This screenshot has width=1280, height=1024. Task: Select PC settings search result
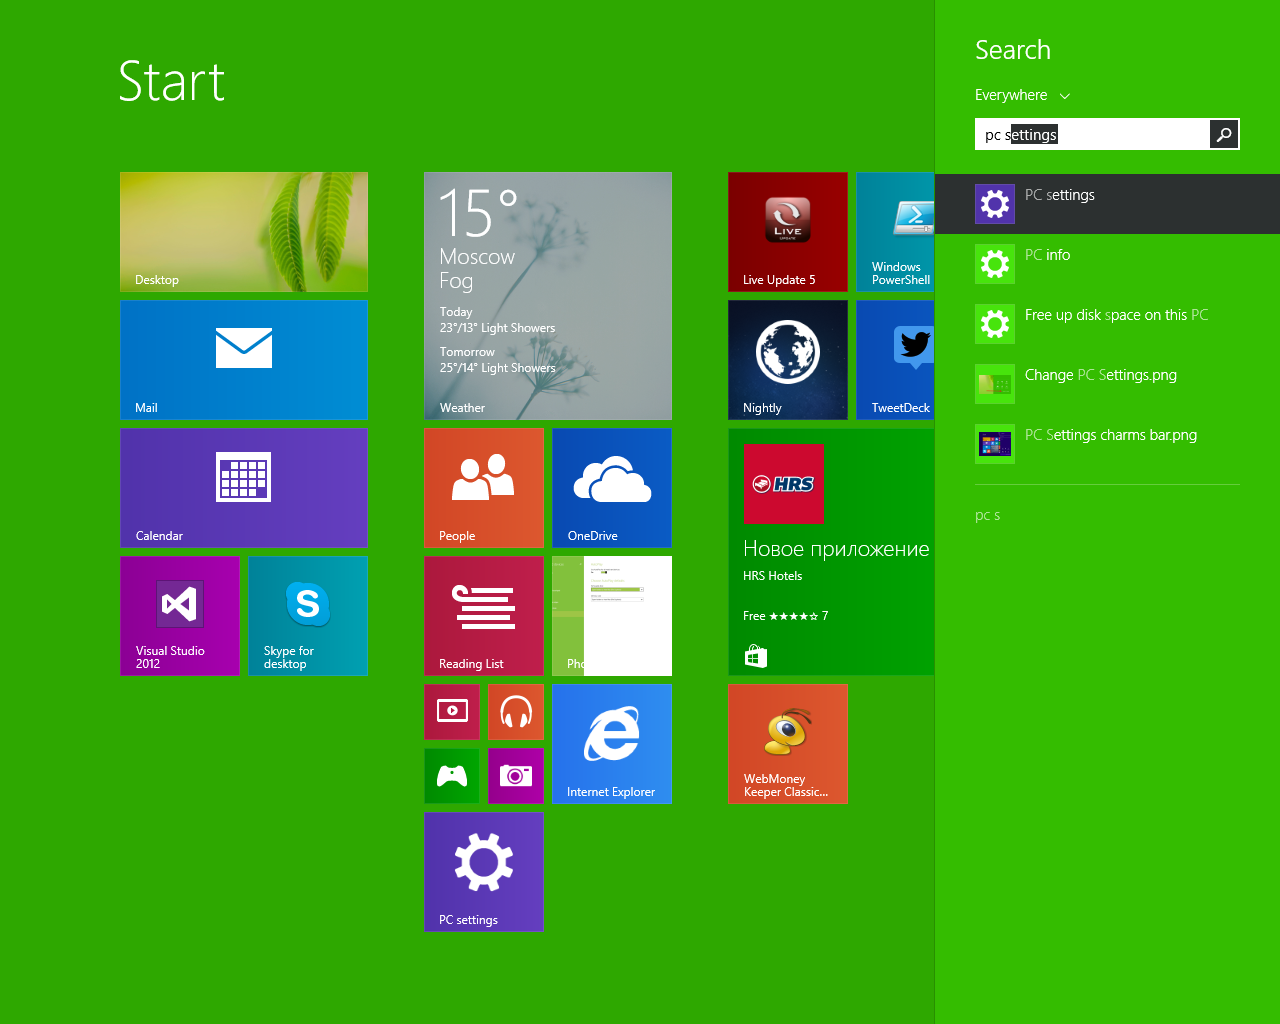pos(1107,204)
